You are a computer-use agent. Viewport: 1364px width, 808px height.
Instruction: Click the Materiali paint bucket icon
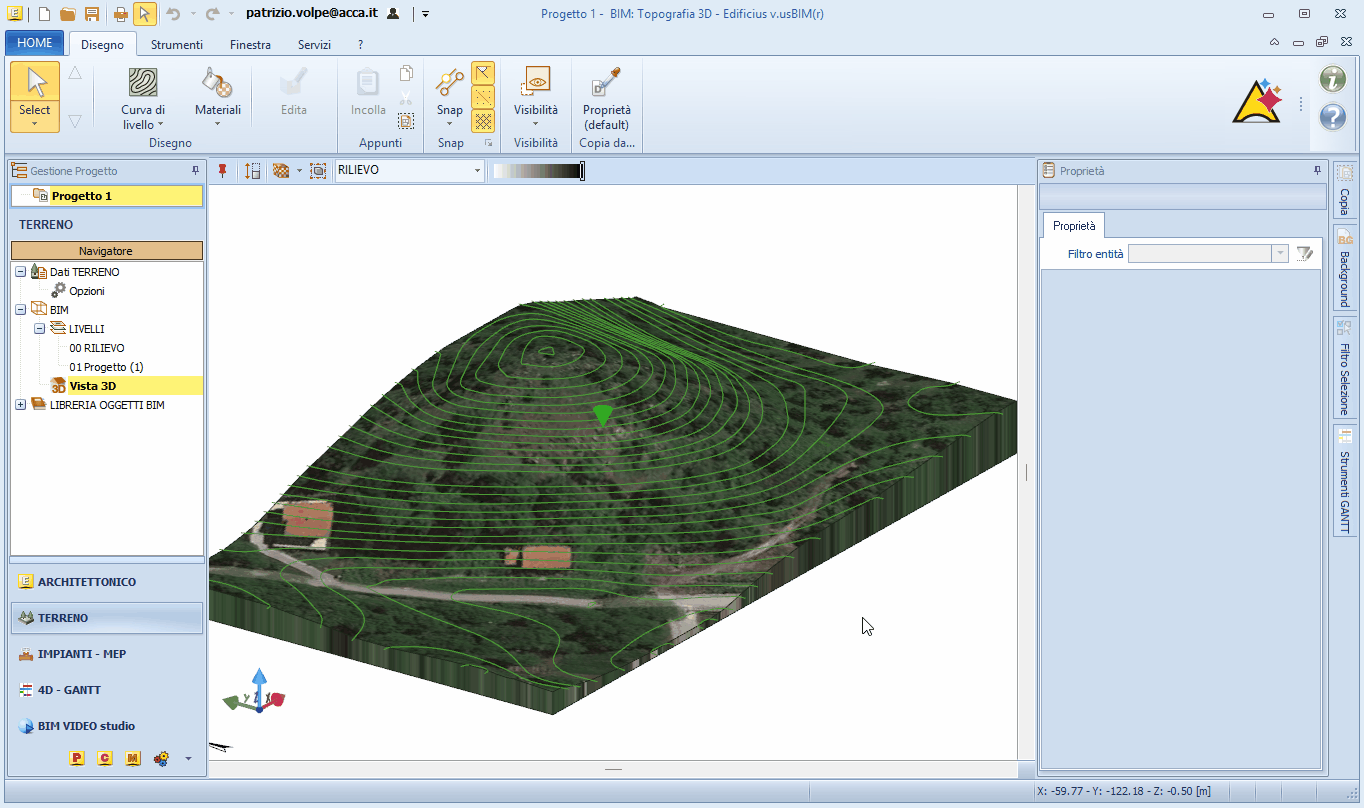click(217, 85)
